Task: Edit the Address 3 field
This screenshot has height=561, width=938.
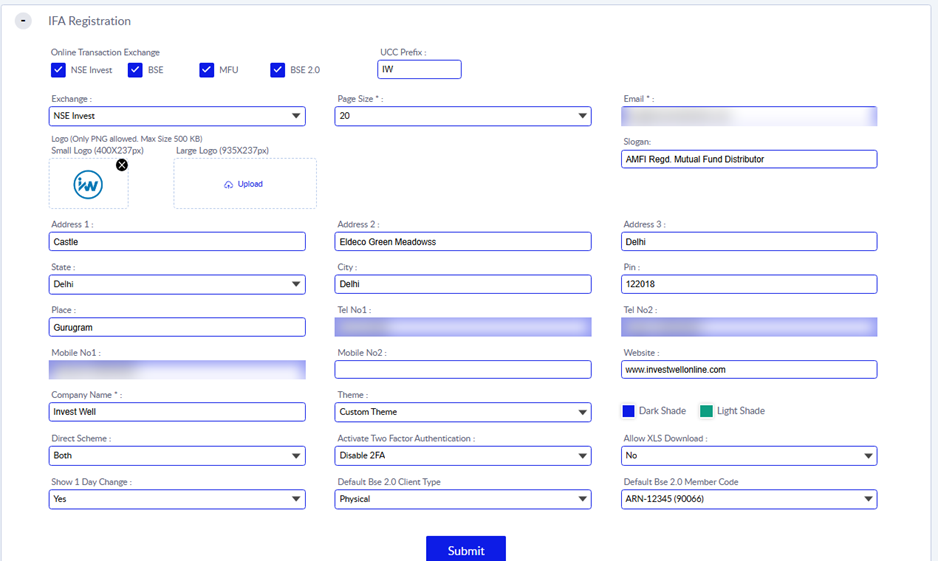Action: point(749,242)
